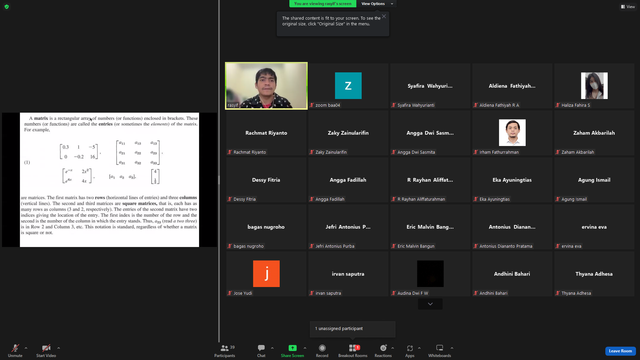
Task: Open the Chat panel
Action: (x=261, y=350)
